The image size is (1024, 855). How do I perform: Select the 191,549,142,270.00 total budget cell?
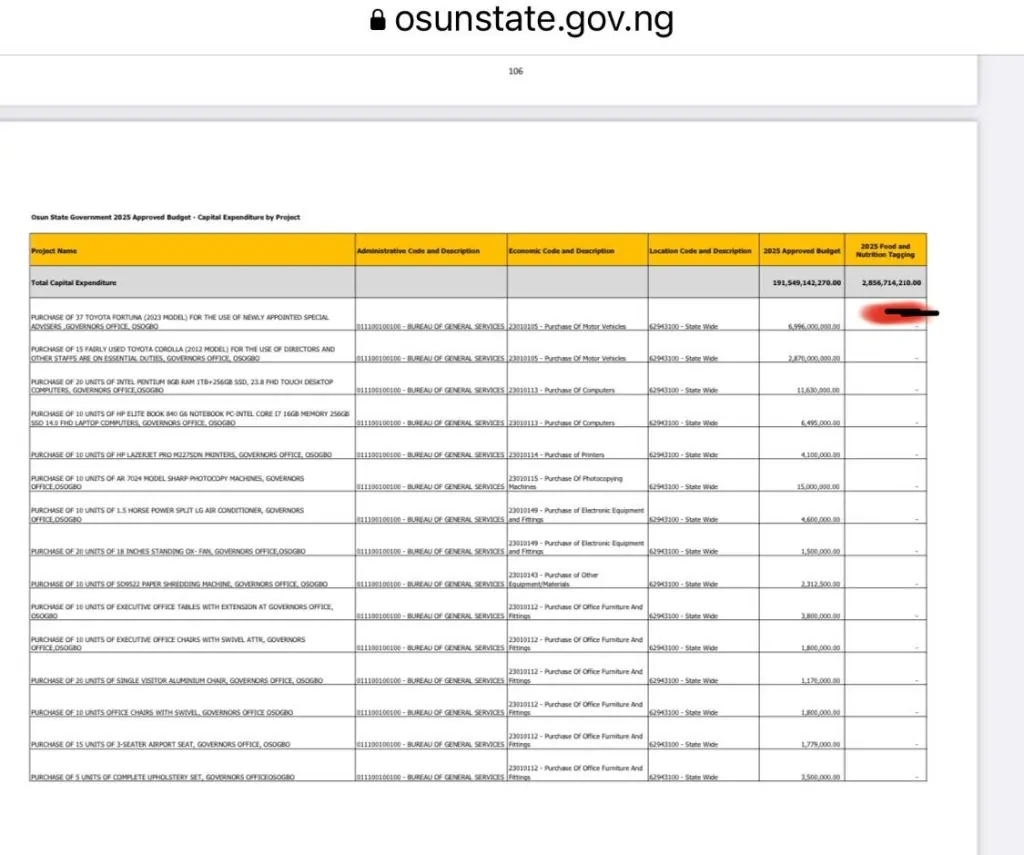pos(806,283)
